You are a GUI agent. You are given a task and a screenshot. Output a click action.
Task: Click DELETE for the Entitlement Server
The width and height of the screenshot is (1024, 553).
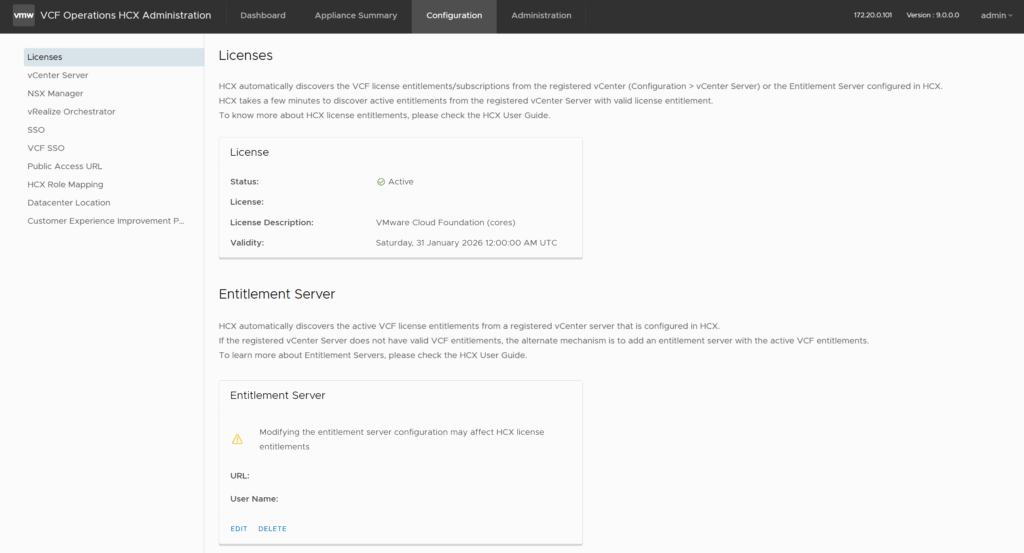point(272,529)
